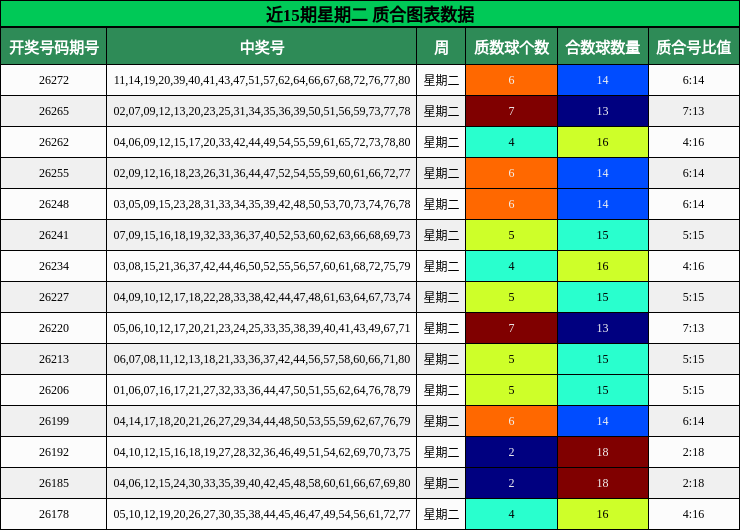Click yellow-green composite count 16 in row 26234

point(603,266)
